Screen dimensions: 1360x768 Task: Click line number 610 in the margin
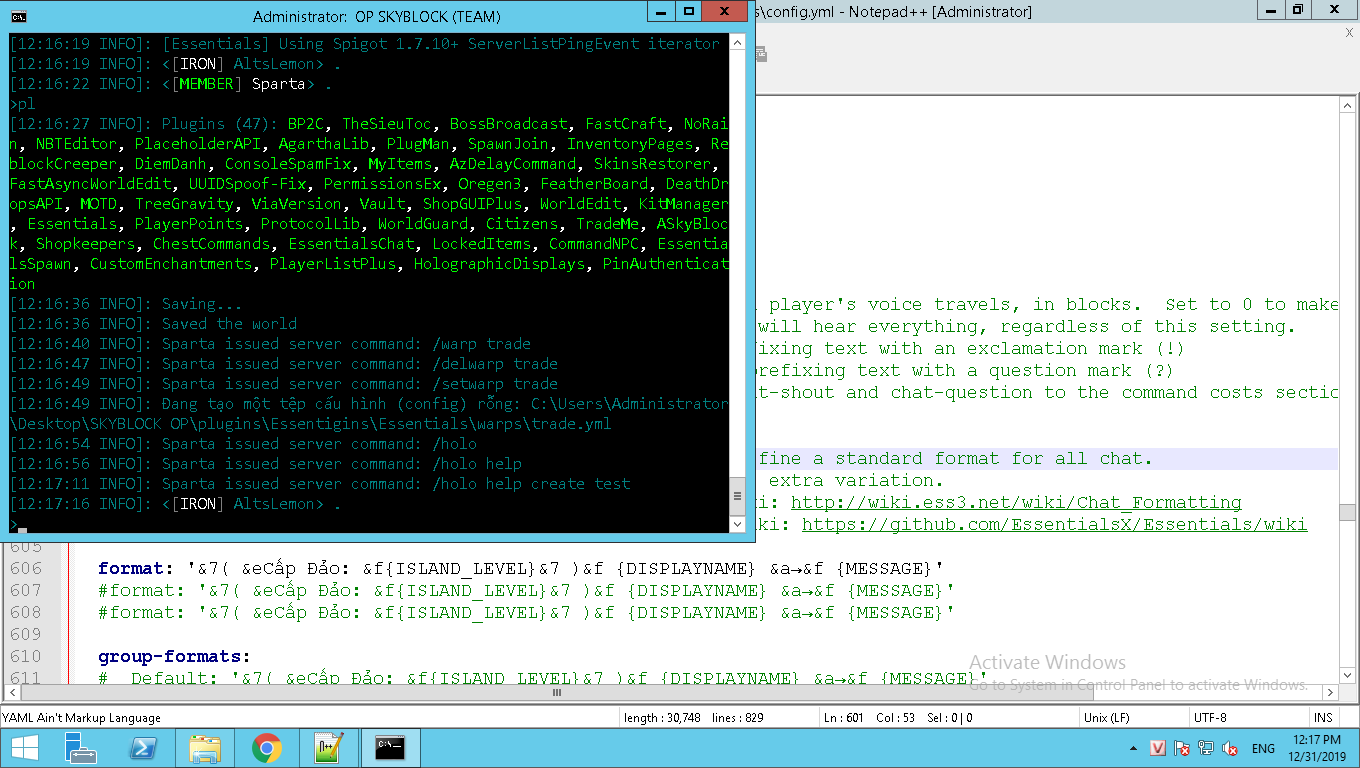click(x=25, y=657)
